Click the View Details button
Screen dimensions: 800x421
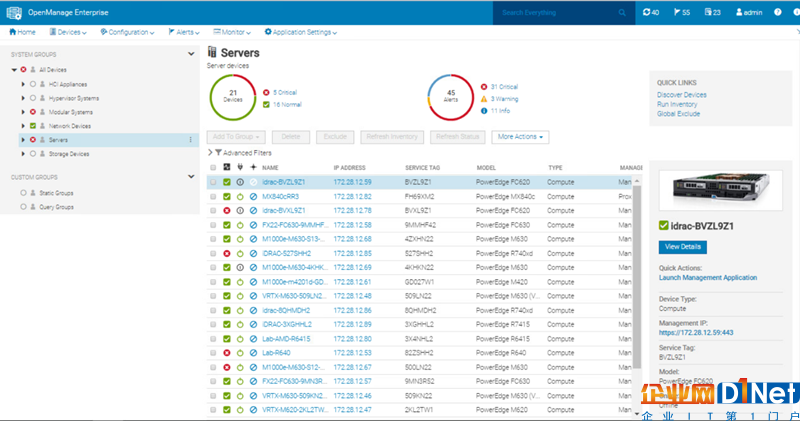click(683, 247)
